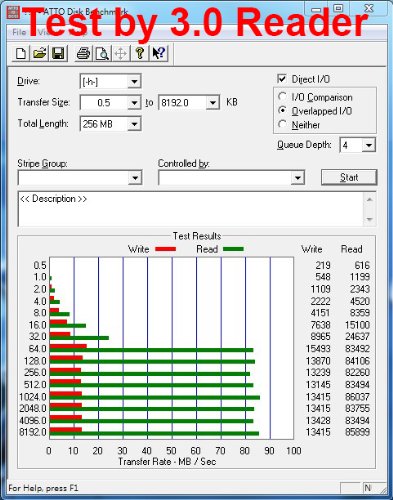Image resolution: width=393 pixels, height=500 pixels.
Task: Click the write value 2222
Action: (320, 301)
